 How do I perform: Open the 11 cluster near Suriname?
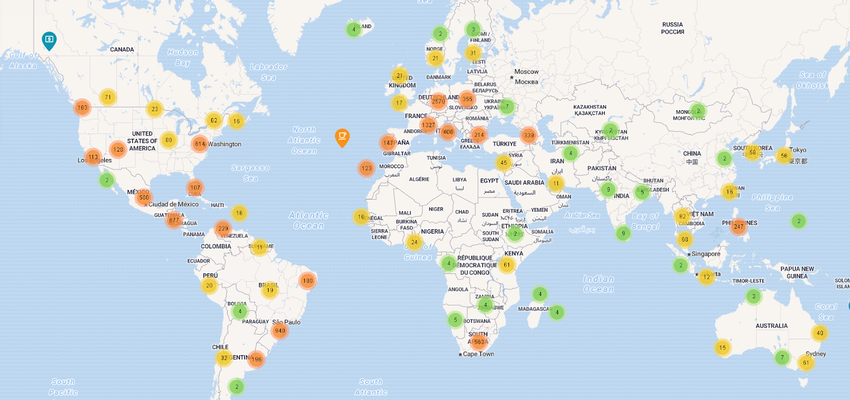pos(259,248)
